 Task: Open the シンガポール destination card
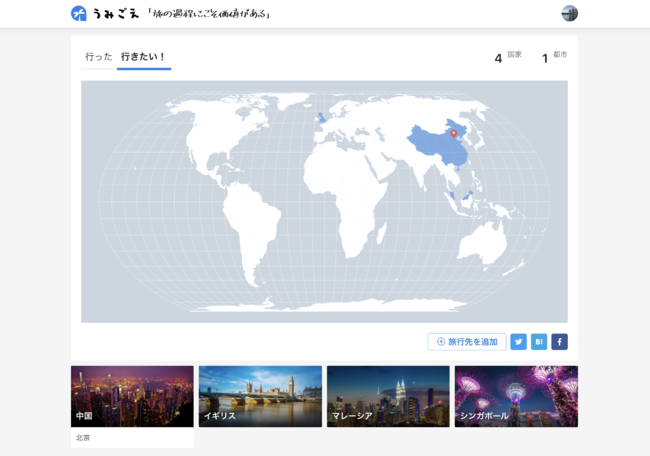[x=516, y=396]
